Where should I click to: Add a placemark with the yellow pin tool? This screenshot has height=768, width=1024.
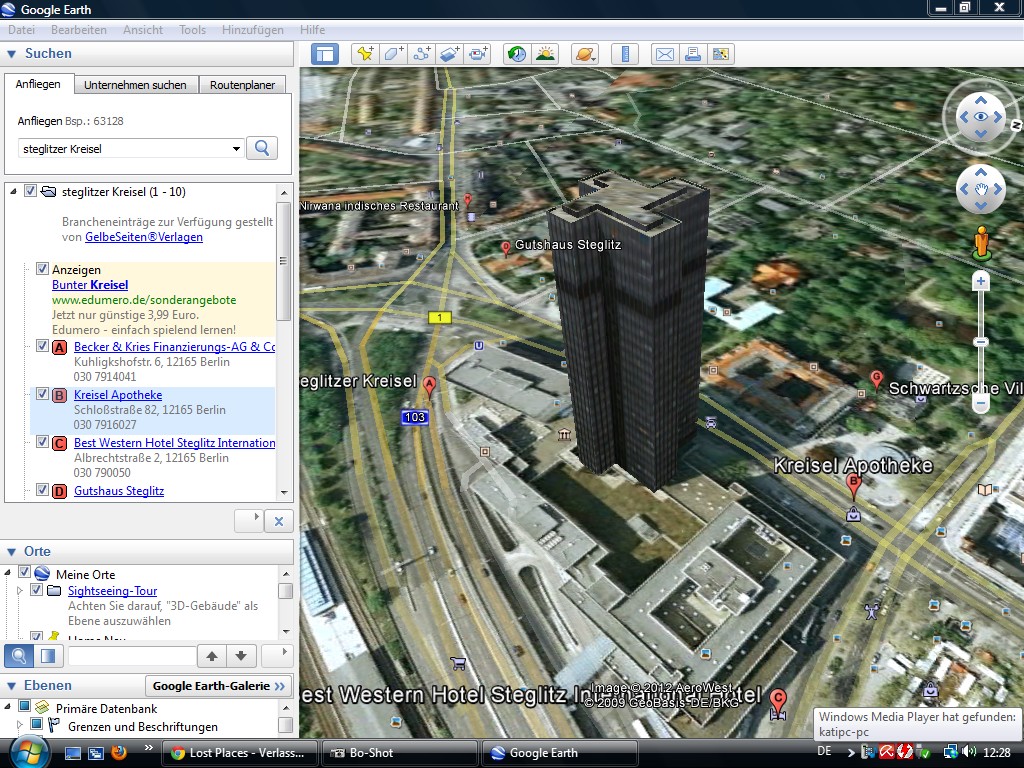[365, 54]
